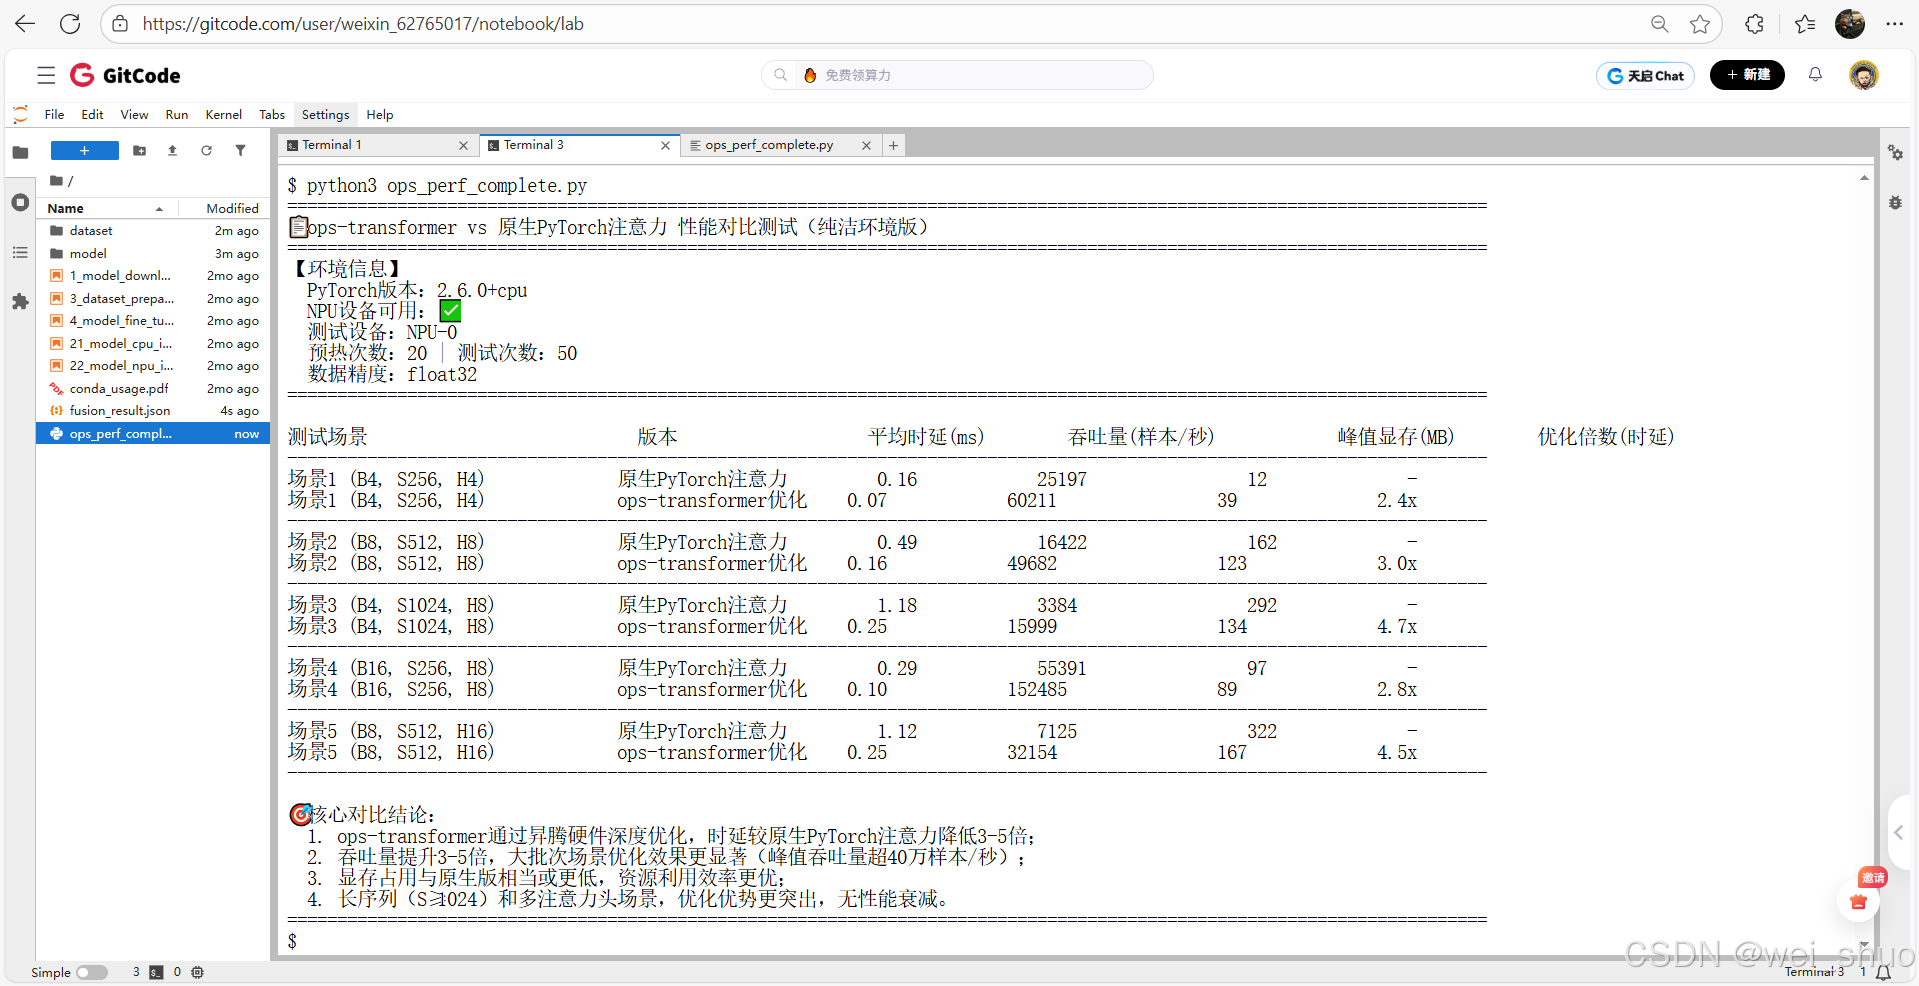Open the favorites list icon
1919x986 pixels.
tap(1805, 24)
